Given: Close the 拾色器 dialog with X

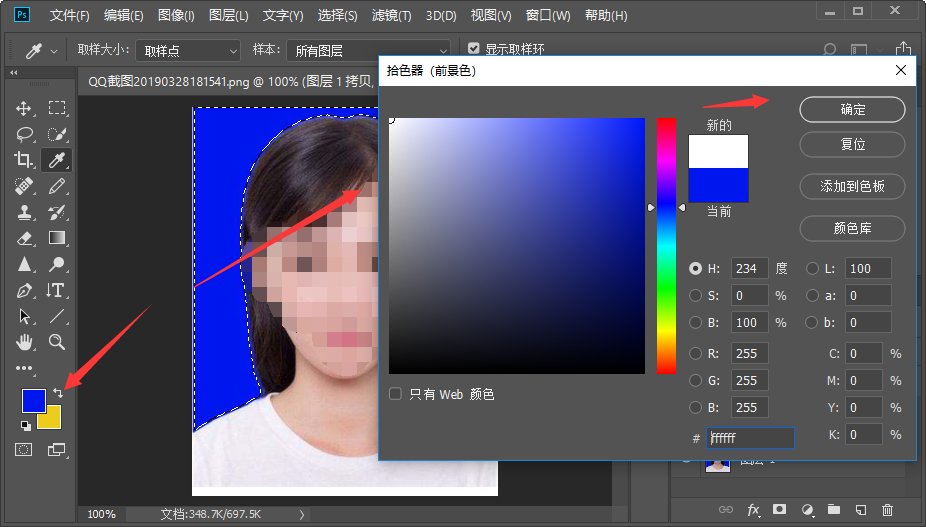Looking at the screenshot, I should [x=901, y=70].
